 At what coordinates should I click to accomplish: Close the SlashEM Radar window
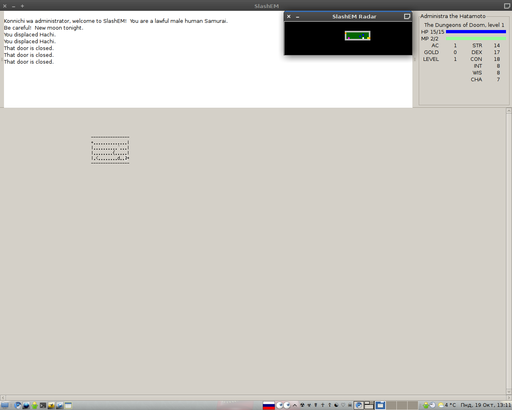289,16
